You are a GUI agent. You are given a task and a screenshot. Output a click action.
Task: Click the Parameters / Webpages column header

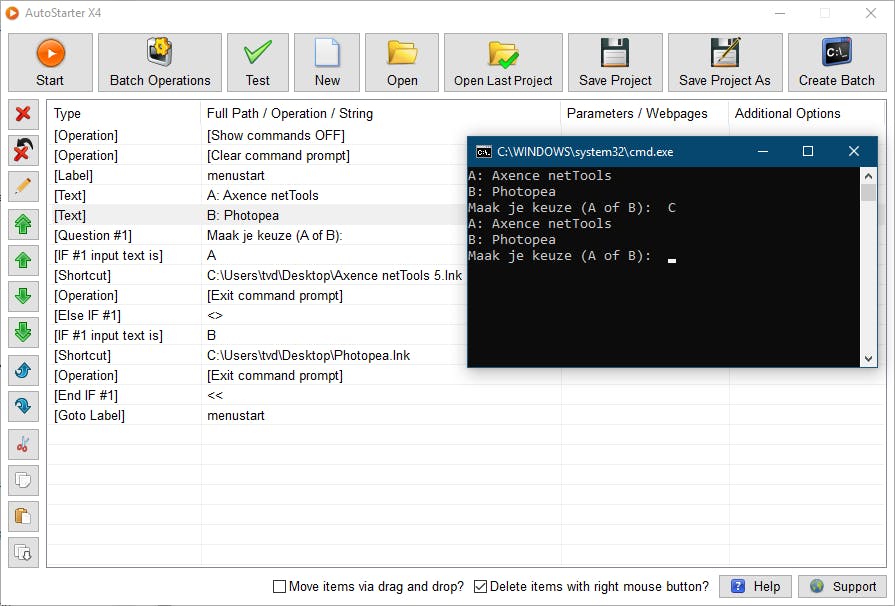tap(645, 114)
